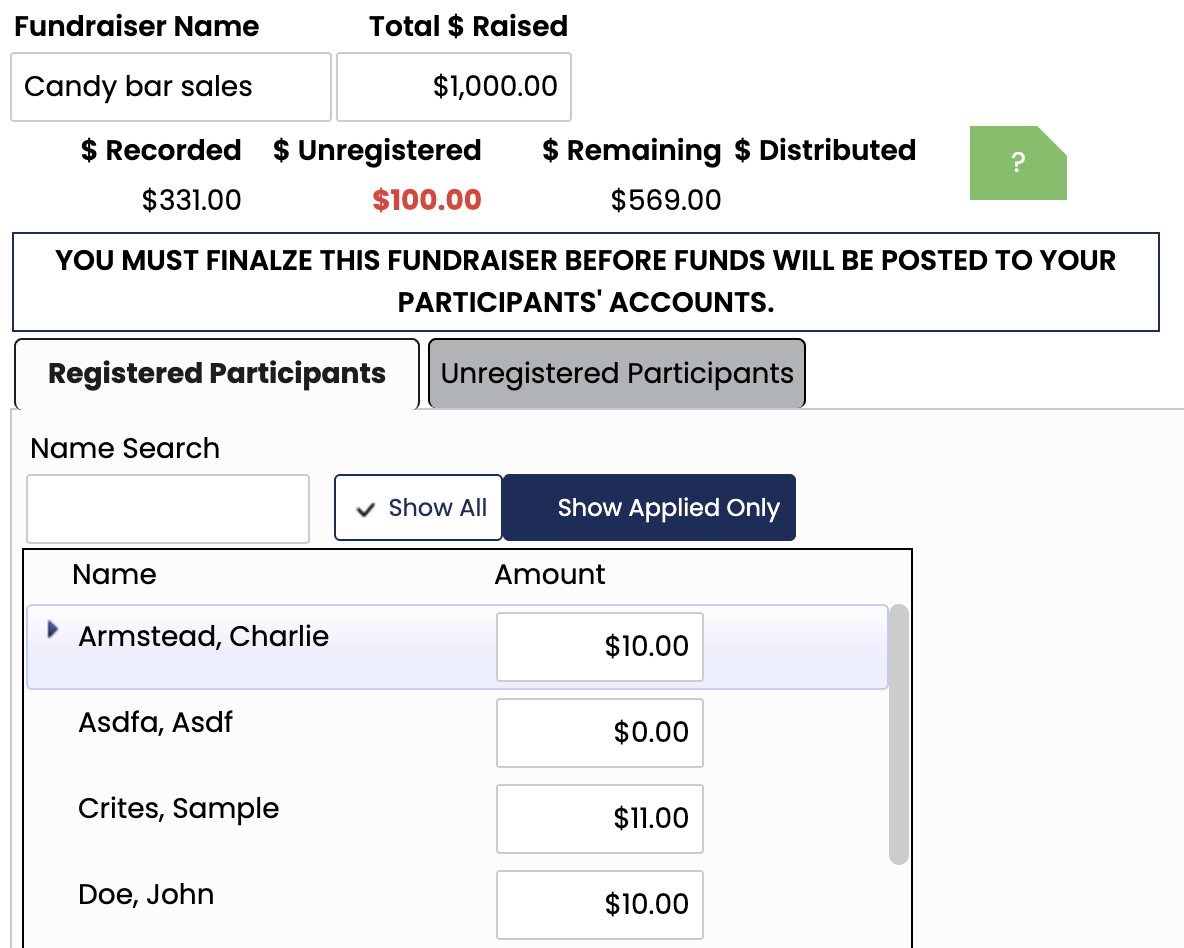Switch to the Unregistered Participants tab
1184x948 pixels.
coord(616,373)
